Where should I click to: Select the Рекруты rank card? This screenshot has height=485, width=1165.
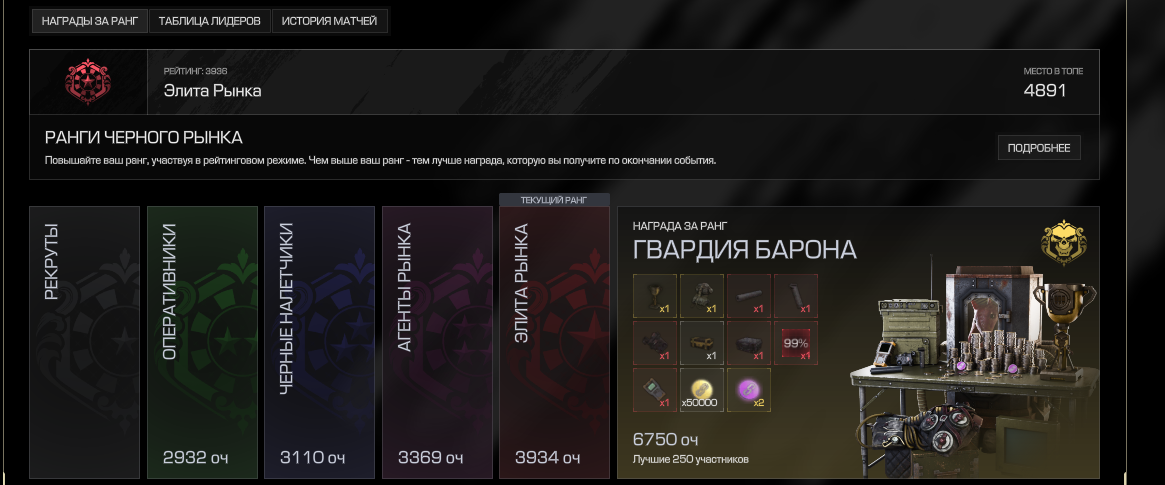[x=84, y=342]
